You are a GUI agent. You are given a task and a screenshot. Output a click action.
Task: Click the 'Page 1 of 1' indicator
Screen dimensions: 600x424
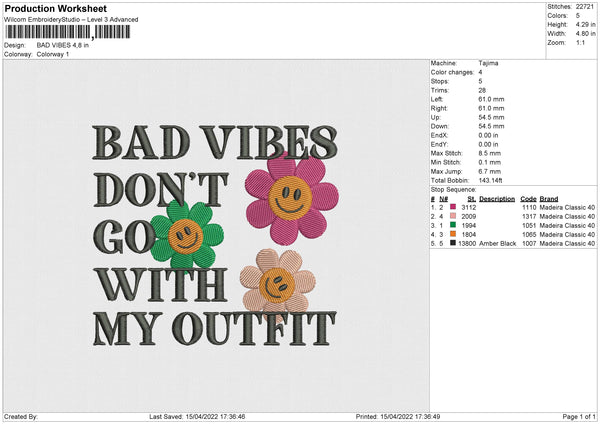[579, 416]
